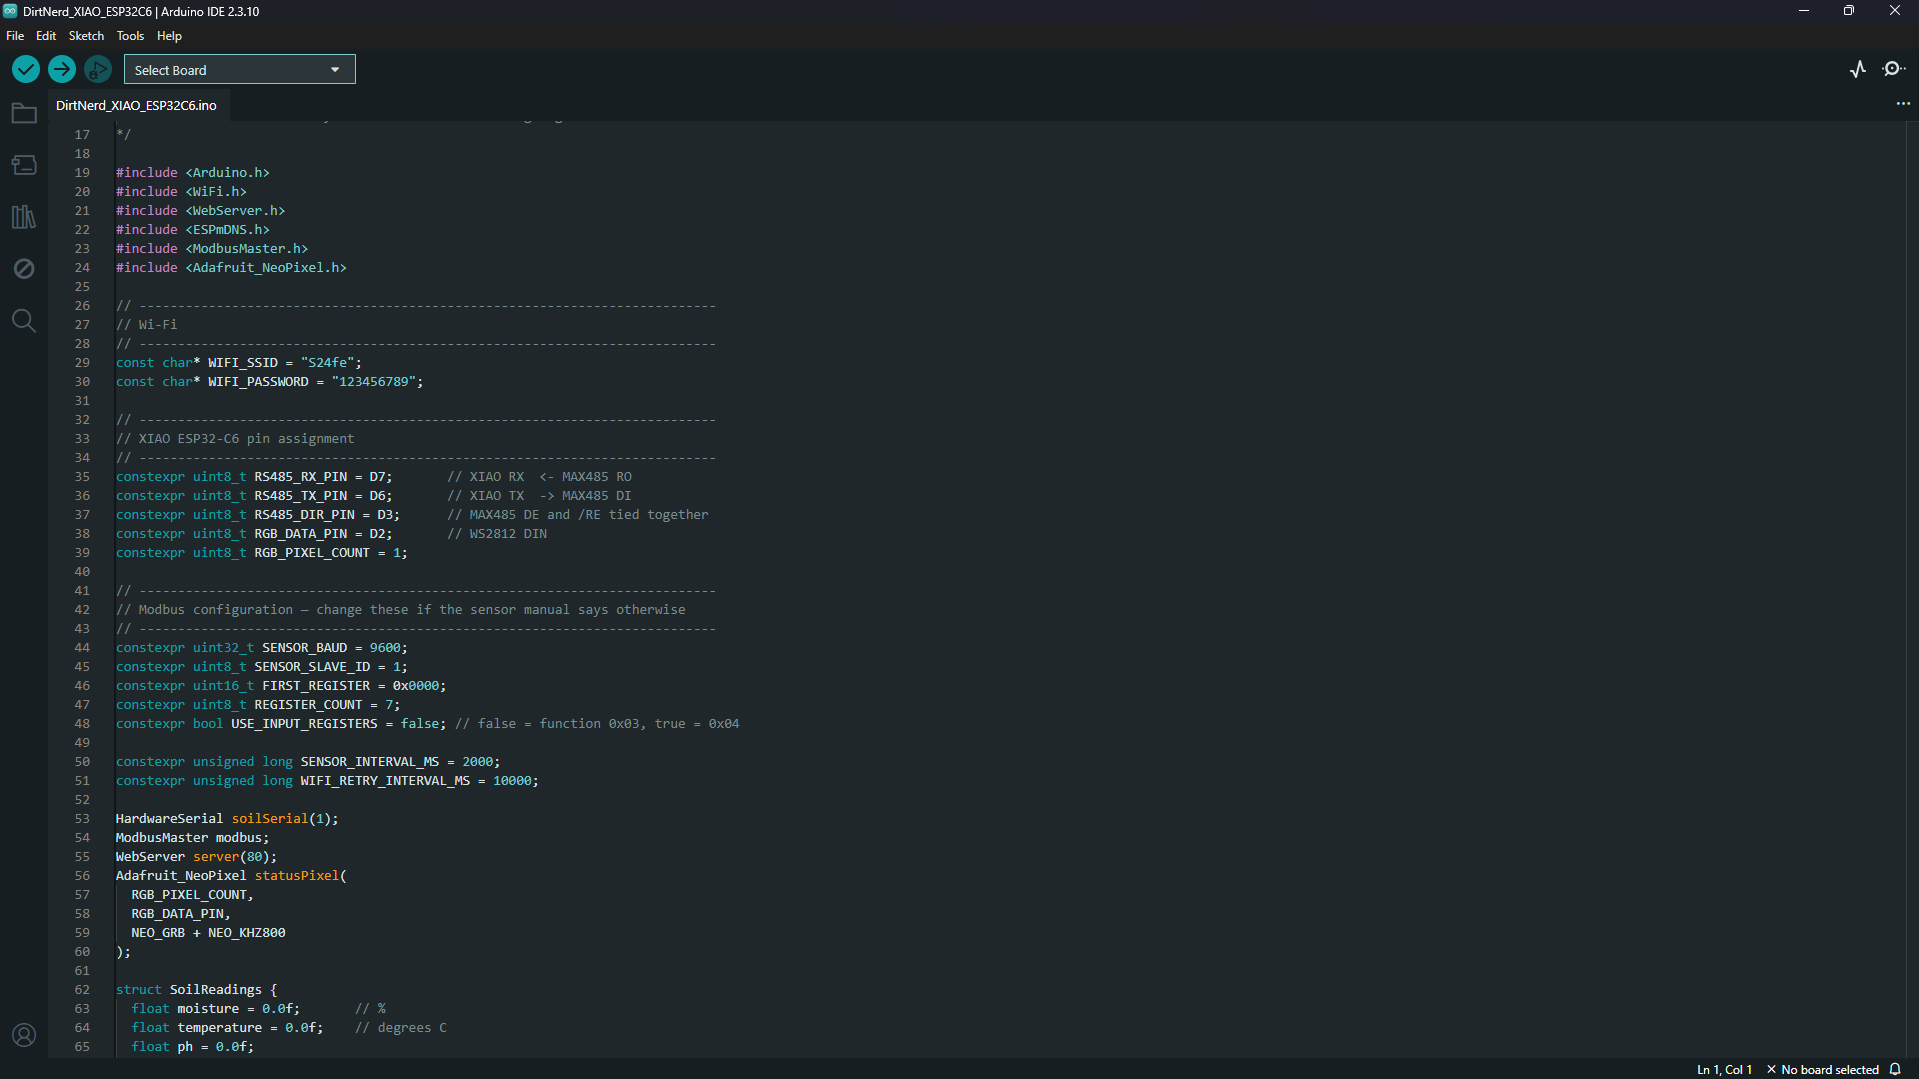Click line number 29 in gutter

[x=82, y=363]
